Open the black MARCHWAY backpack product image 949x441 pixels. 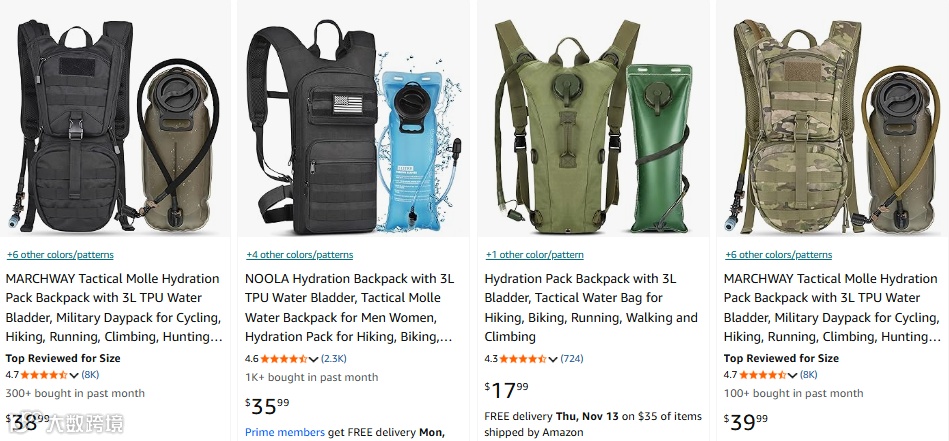115,126
